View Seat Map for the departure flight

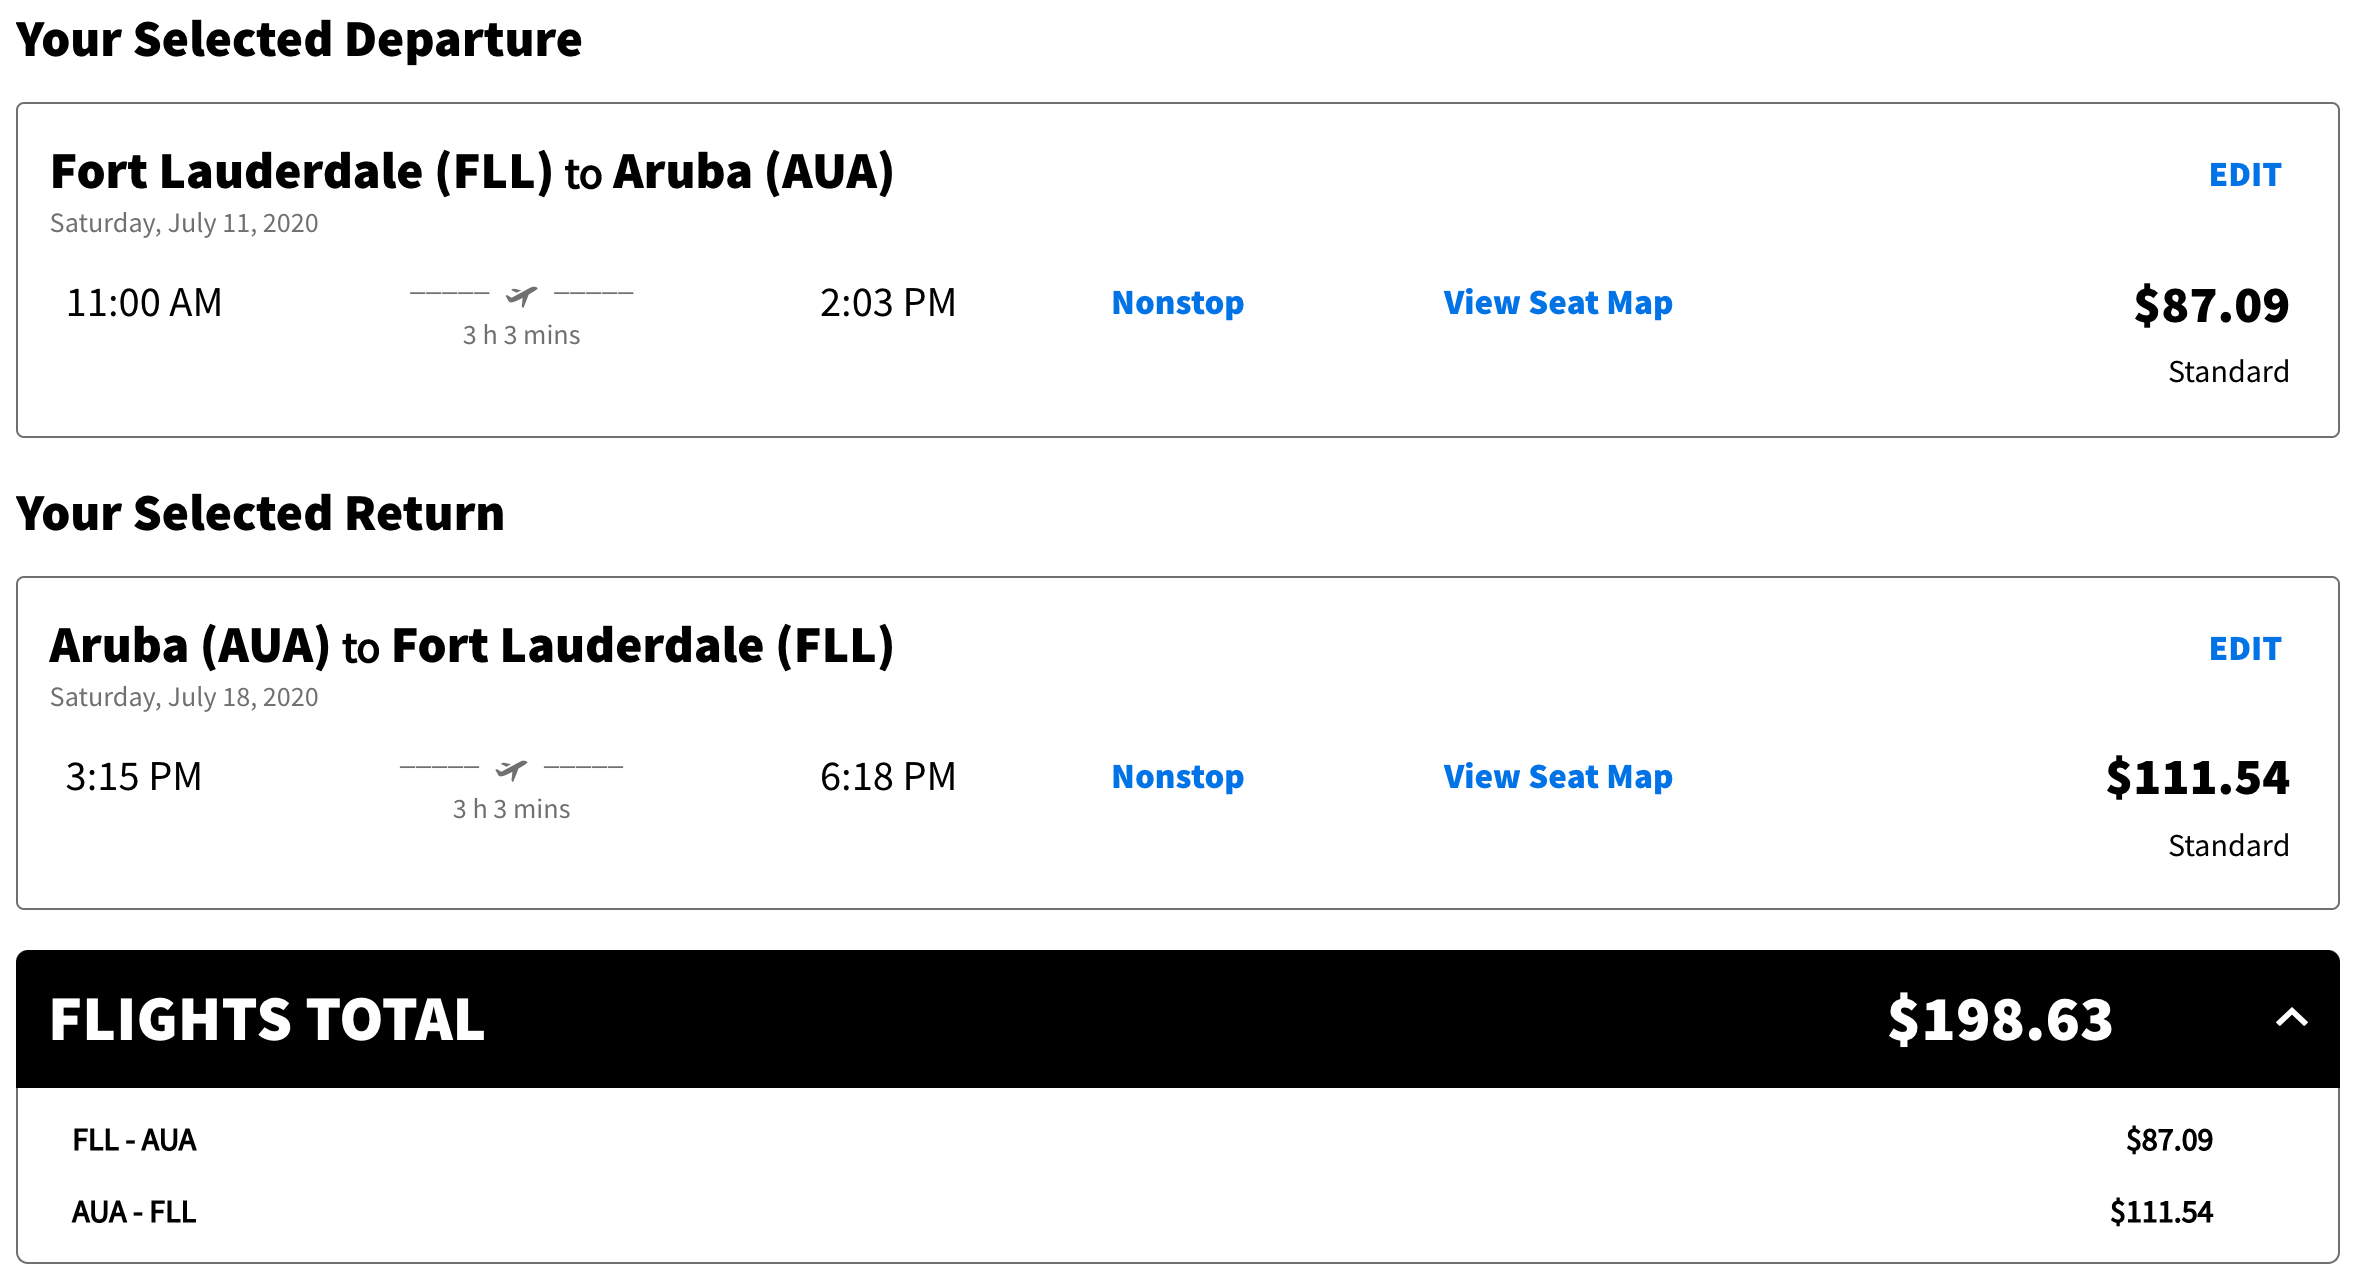click(1557, 303)
